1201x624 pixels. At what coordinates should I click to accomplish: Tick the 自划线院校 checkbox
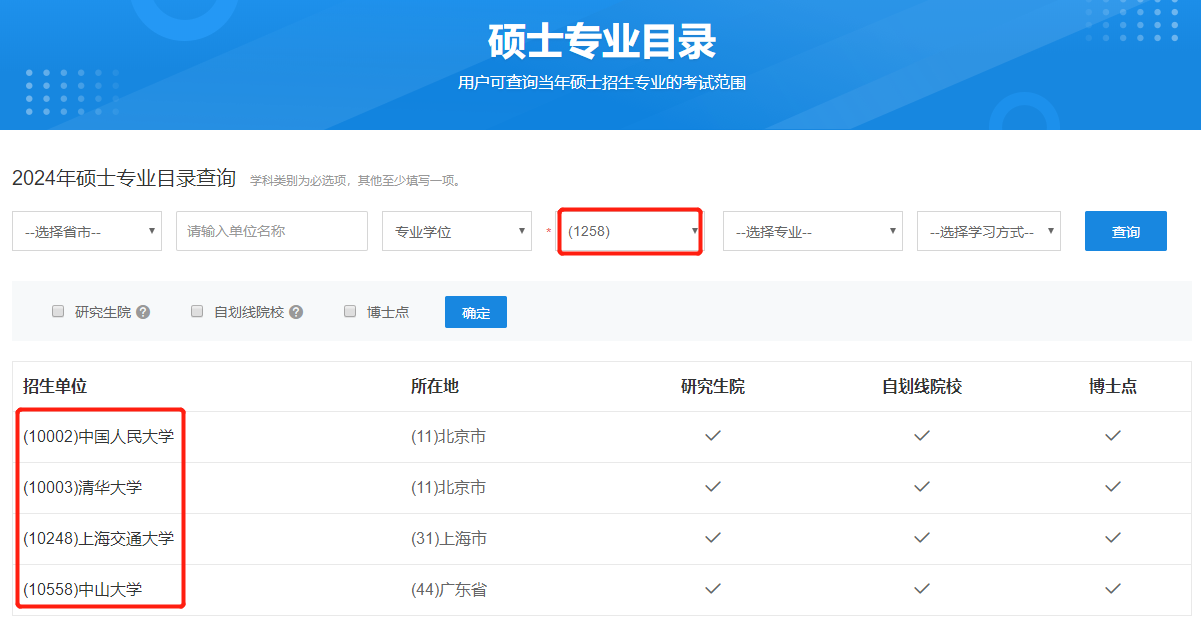197,311
